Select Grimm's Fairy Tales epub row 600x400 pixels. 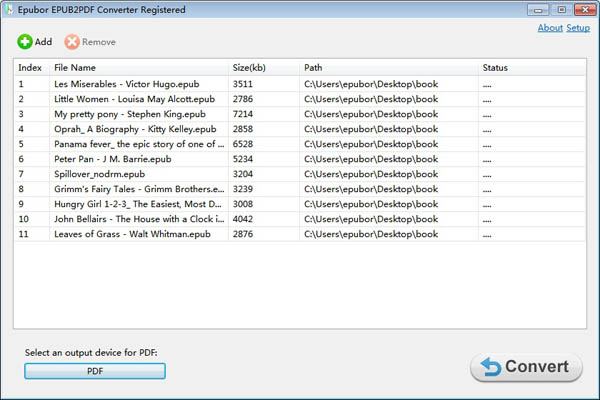[x=134, y=189]
